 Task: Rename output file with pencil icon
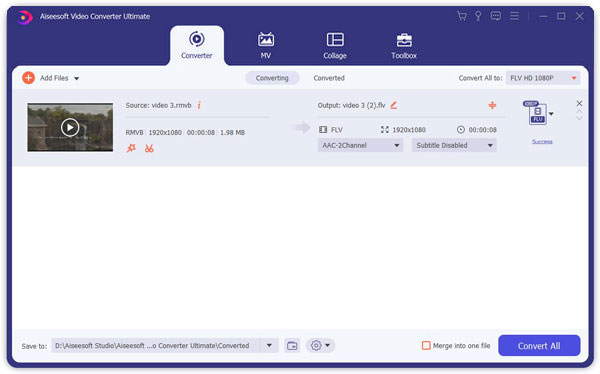(393, 105)
